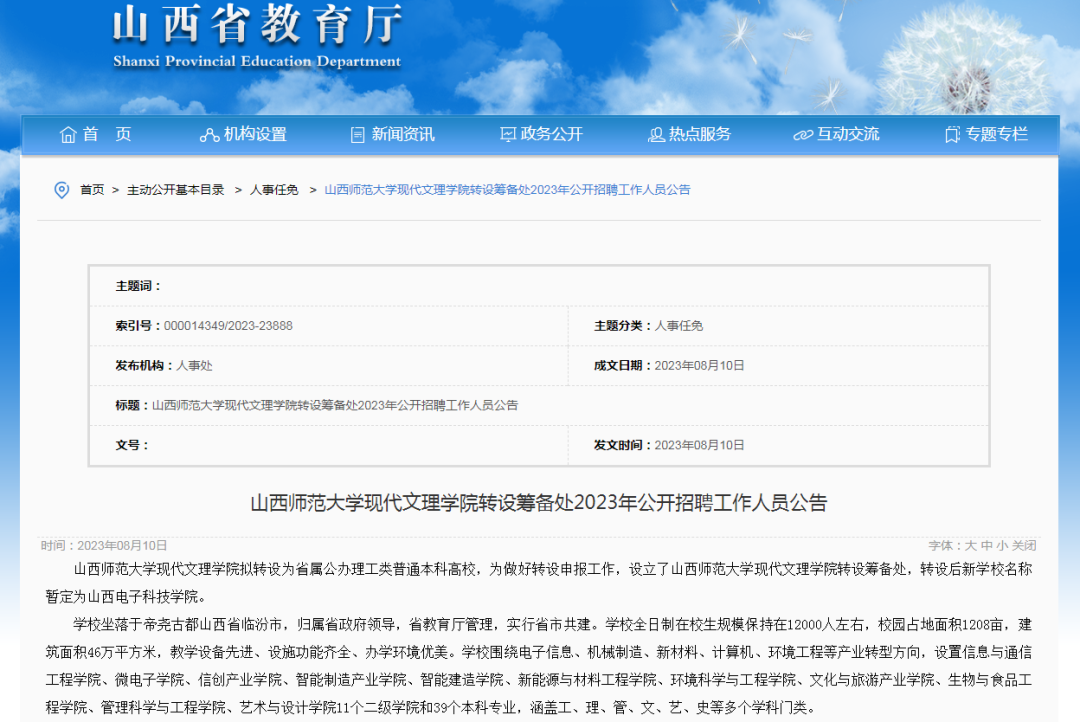
Task: Open 人事任免 breadcrumb link
Action: click(x=274, y=190)
